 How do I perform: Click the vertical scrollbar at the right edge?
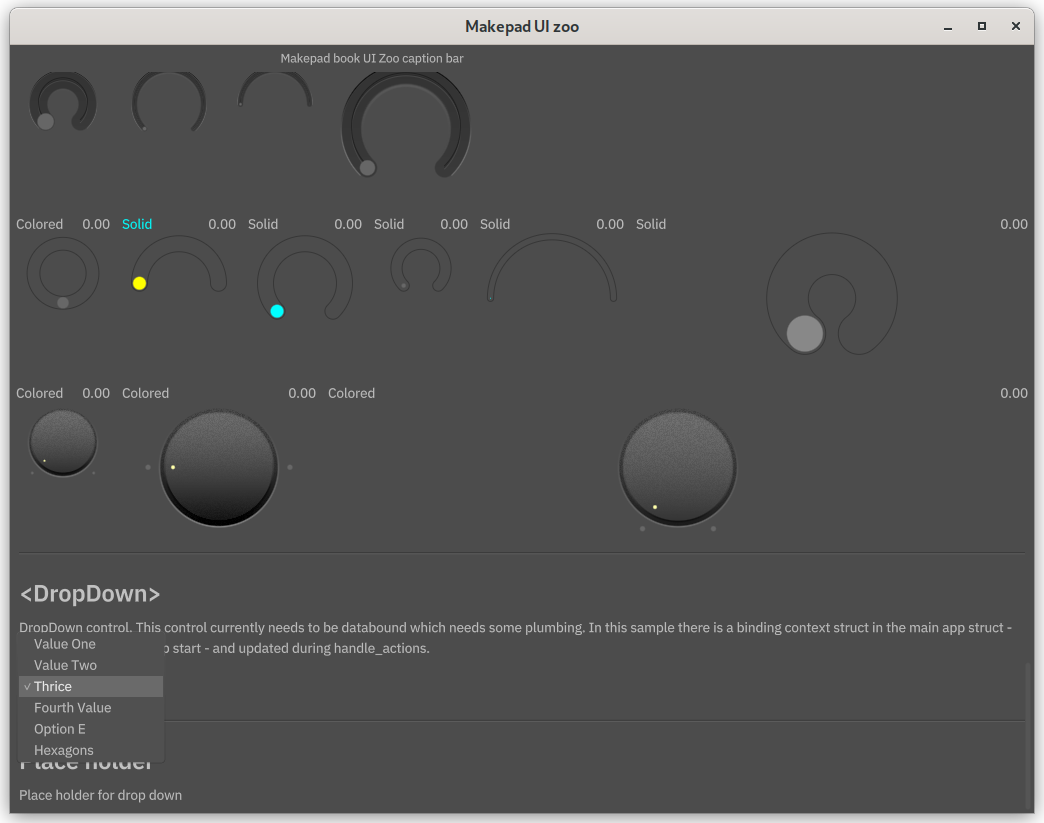pyautogui.click(x=1027, y=735)
